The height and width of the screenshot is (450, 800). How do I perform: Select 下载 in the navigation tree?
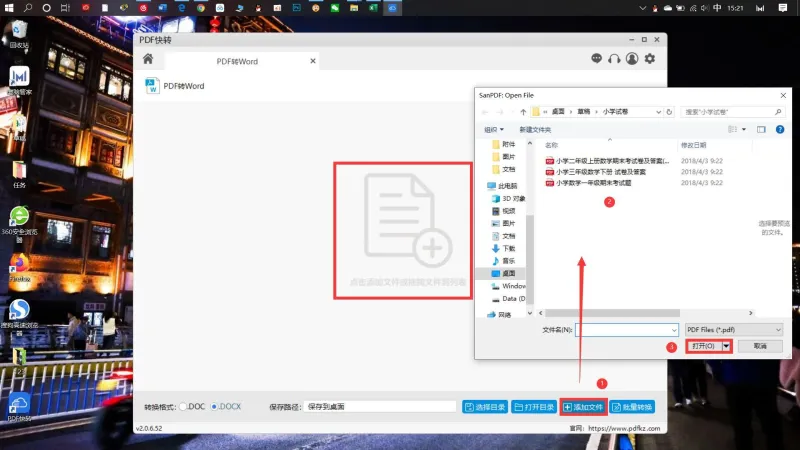tap(504, 248)
